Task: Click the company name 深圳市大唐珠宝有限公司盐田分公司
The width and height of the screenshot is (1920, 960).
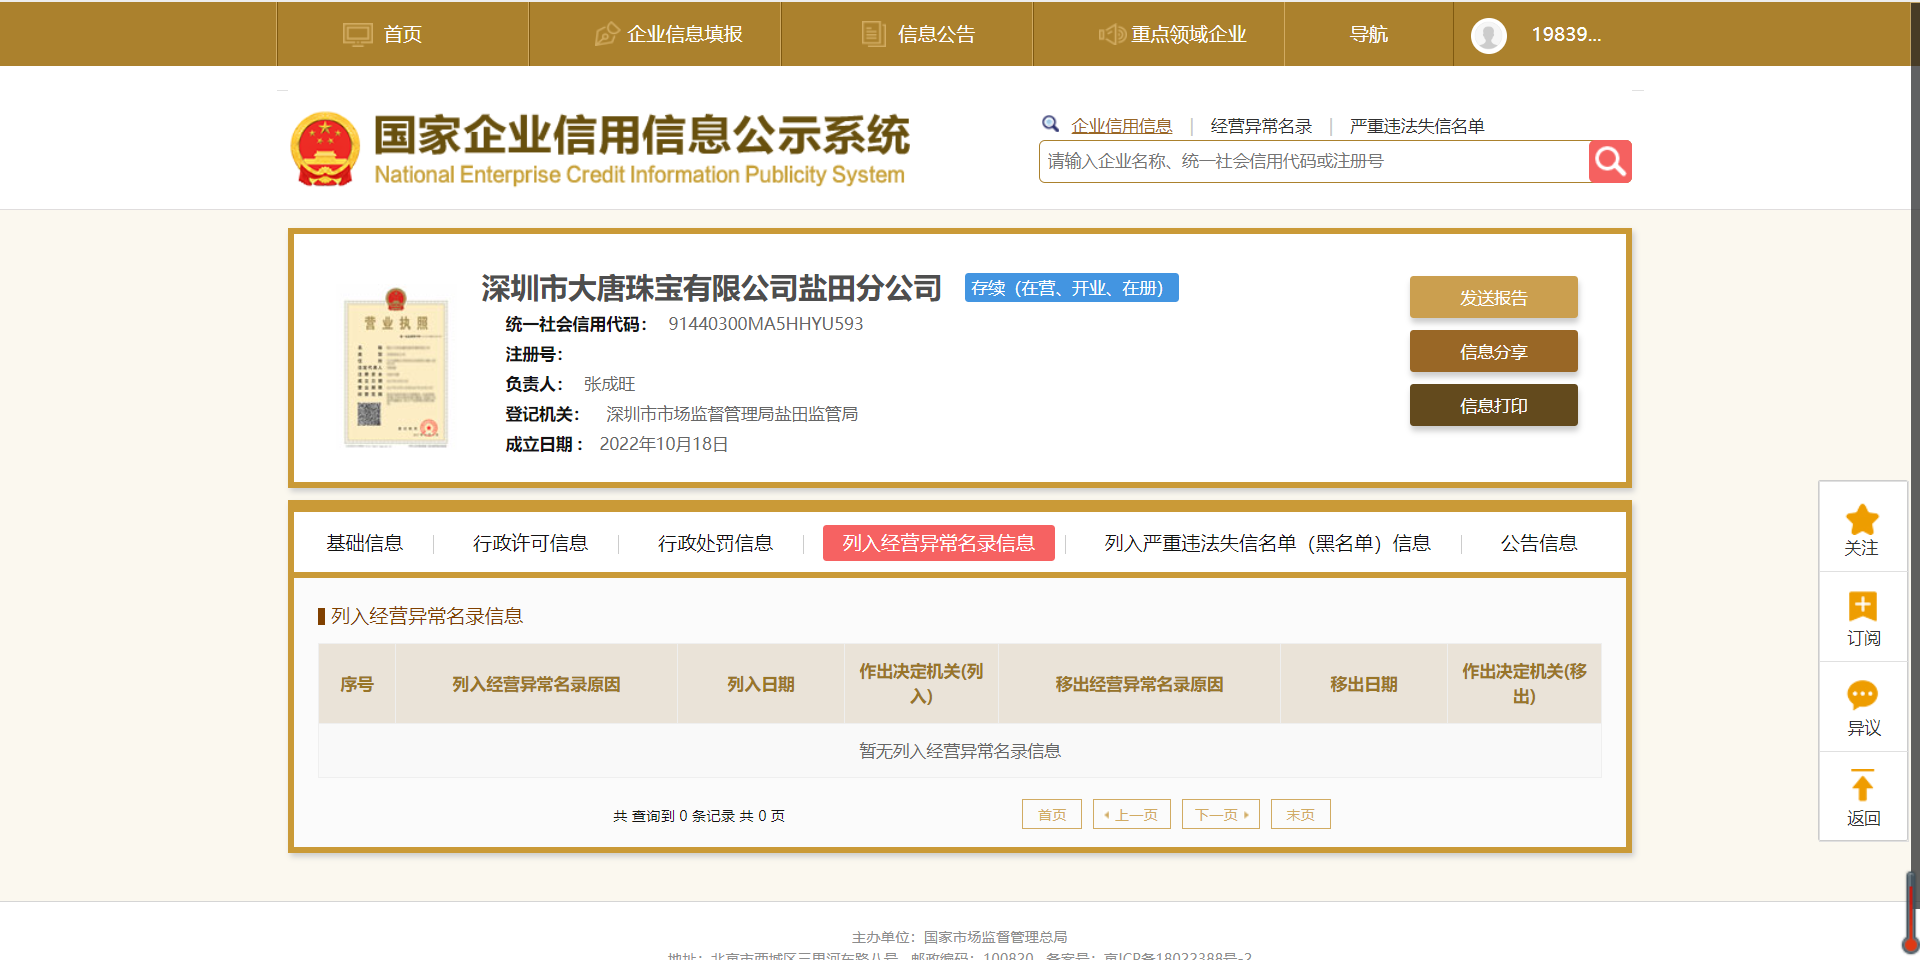Action: (x=711, y=288)
